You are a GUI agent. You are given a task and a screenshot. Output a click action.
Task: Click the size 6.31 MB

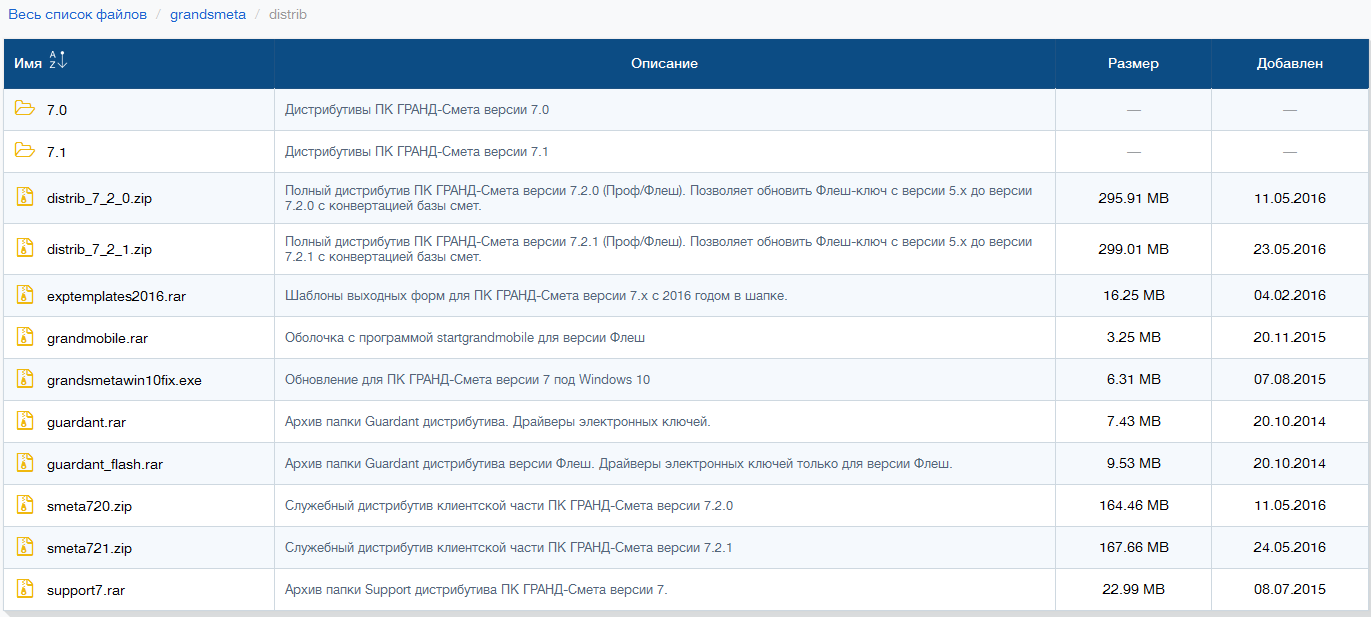click(1133, 380)
